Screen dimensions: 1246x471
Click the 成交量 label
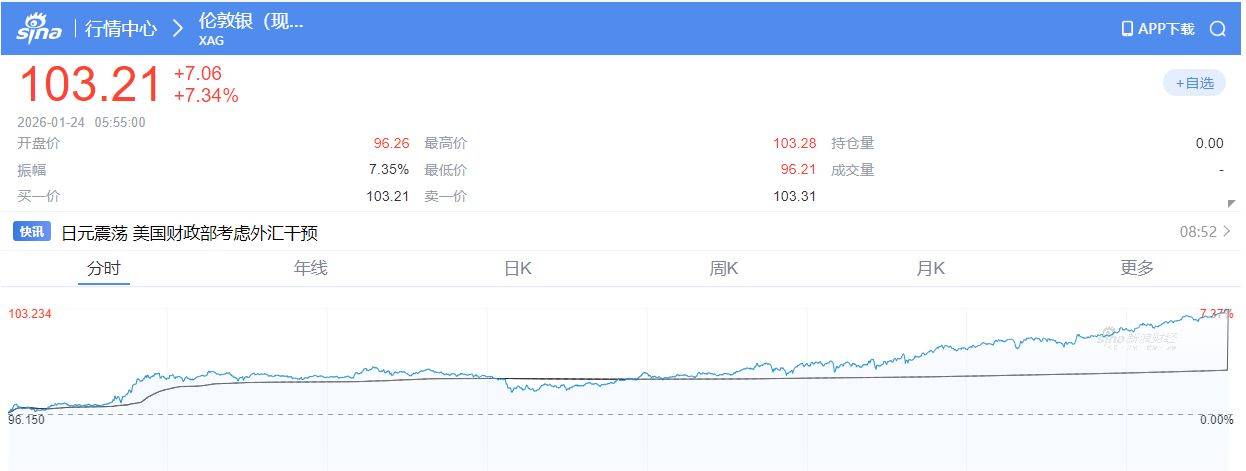[x=853, y=170]
